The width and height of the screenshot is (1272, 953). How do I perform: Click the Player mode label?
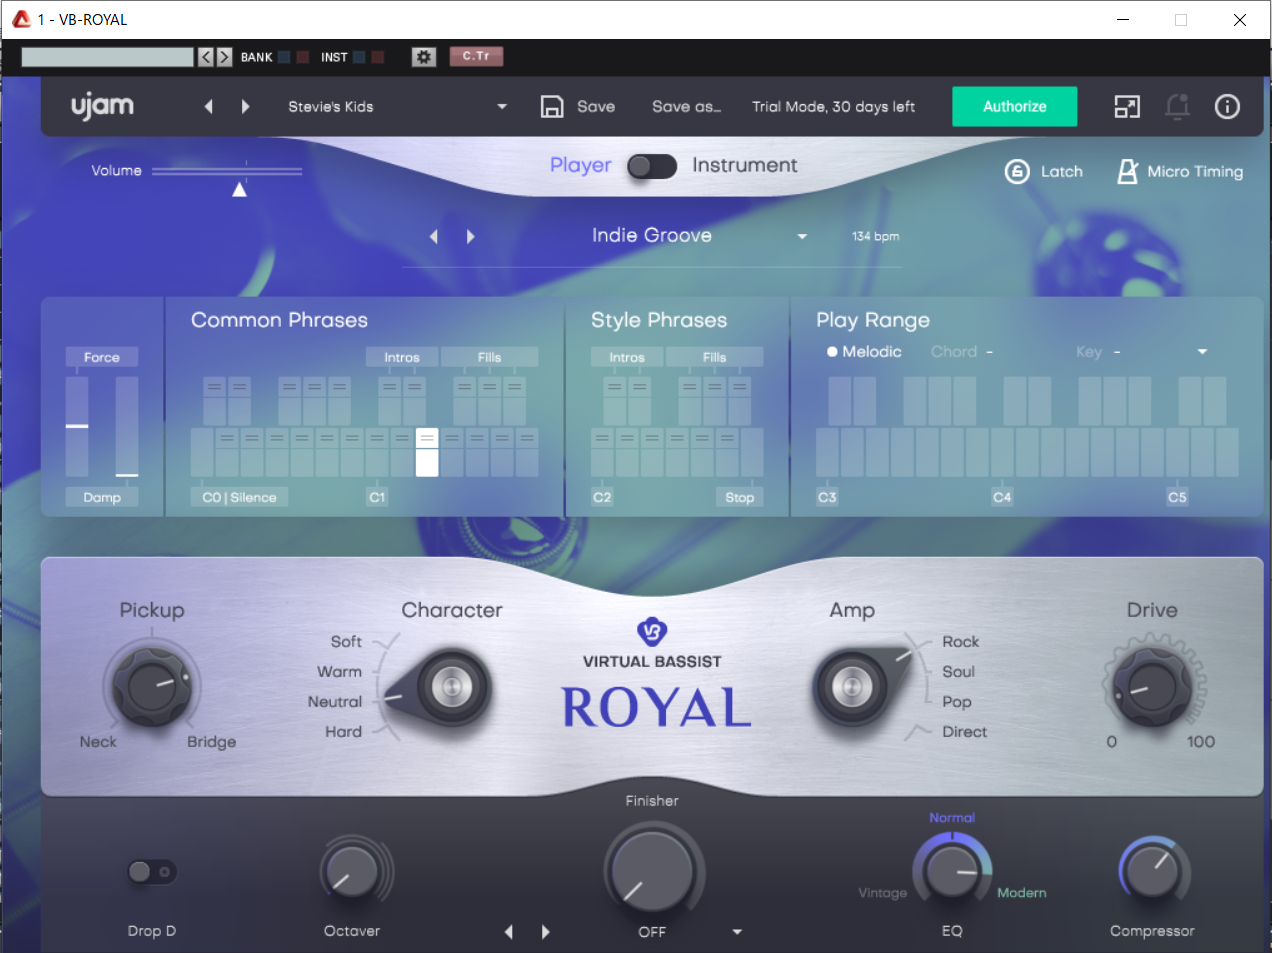point(580,166)
